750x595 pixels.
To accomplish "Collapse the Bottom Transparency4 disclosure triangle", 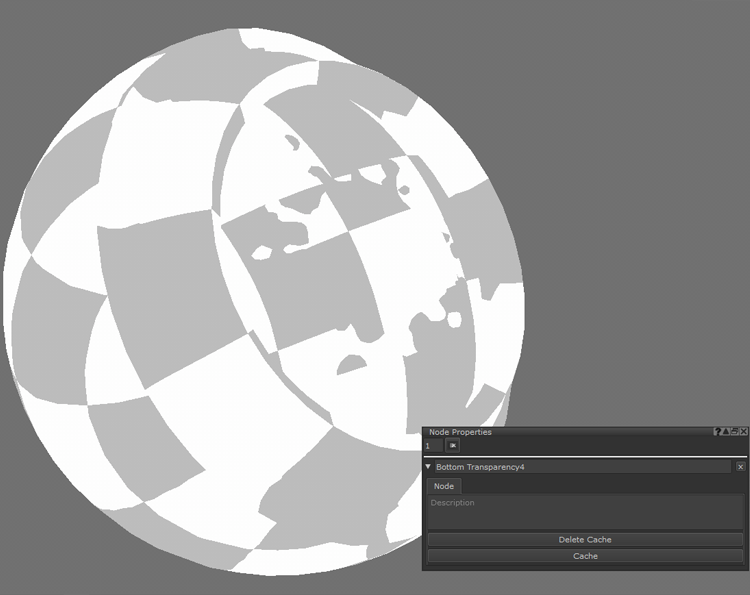I will pyautogui.click(x=428, y=467).
